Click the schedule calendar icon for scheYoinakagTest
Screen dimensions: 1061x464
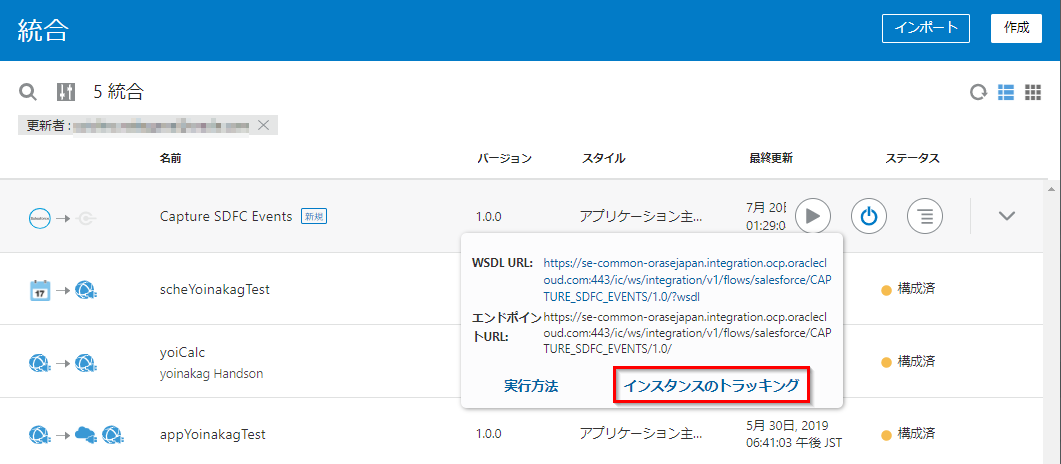(x=40, y=290)
